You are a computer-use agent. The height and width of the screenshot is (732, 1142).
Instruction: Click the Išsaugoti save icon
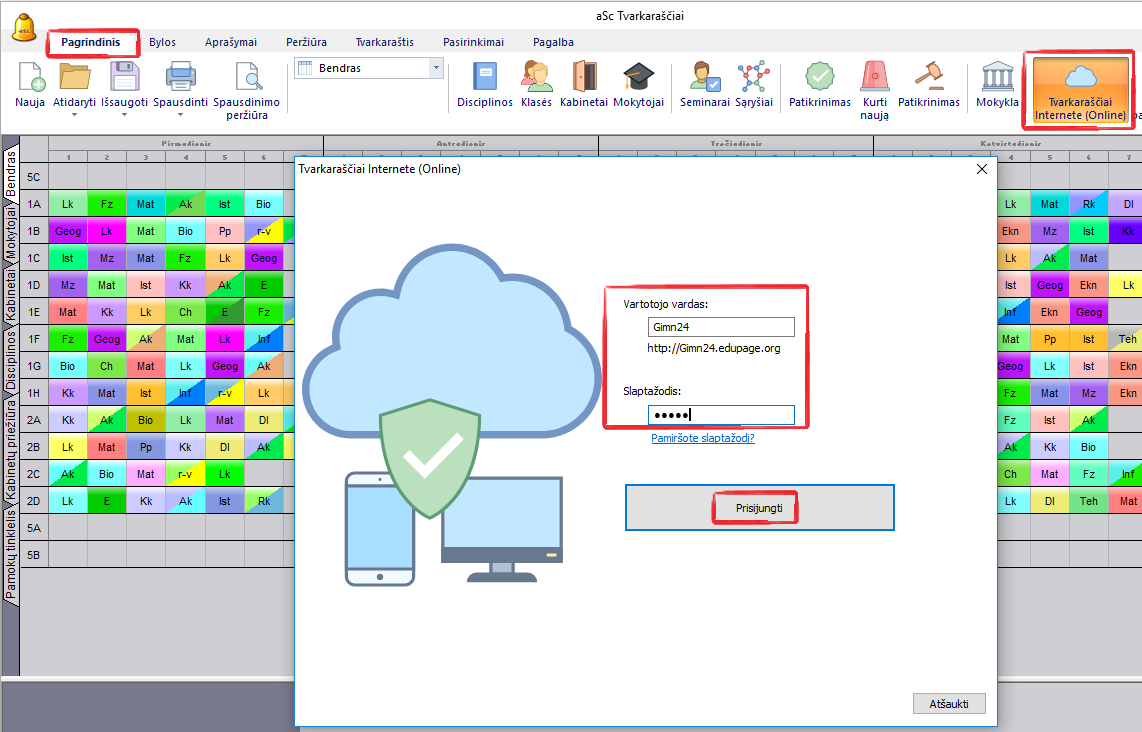coord(124,78)
